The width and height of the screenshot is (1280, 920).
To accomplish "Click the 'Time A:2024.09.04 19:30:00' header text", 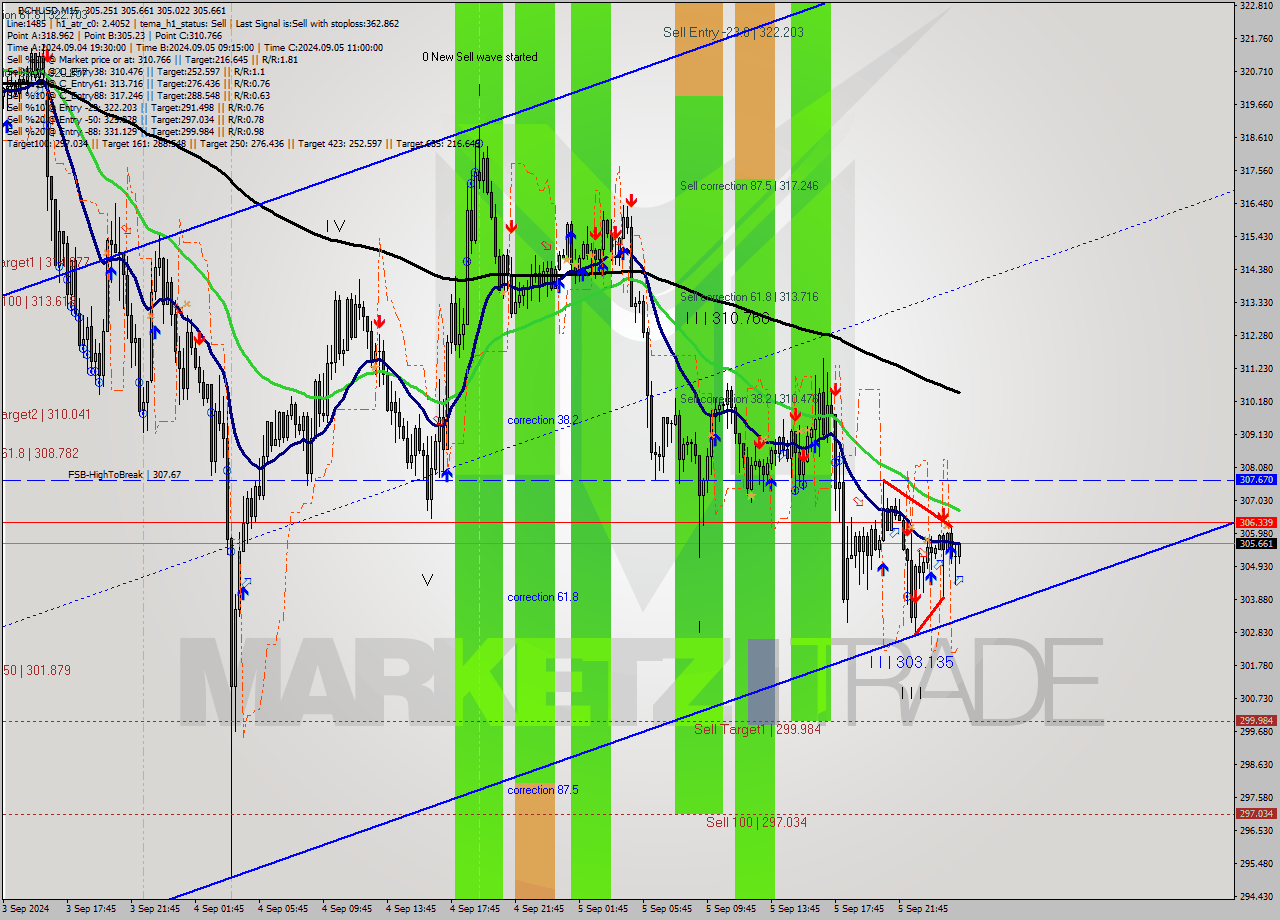I will click(x=66, y=47).
